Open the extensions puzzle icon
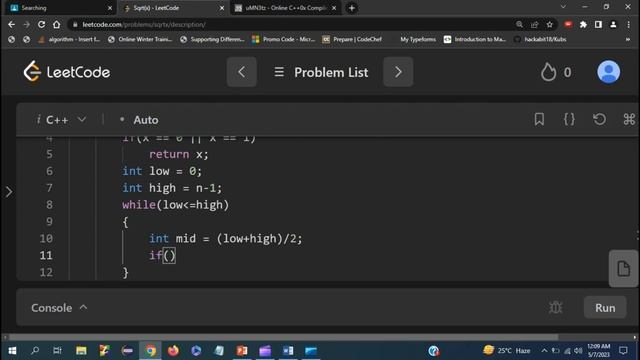The image size is (640, 360). 583,24
